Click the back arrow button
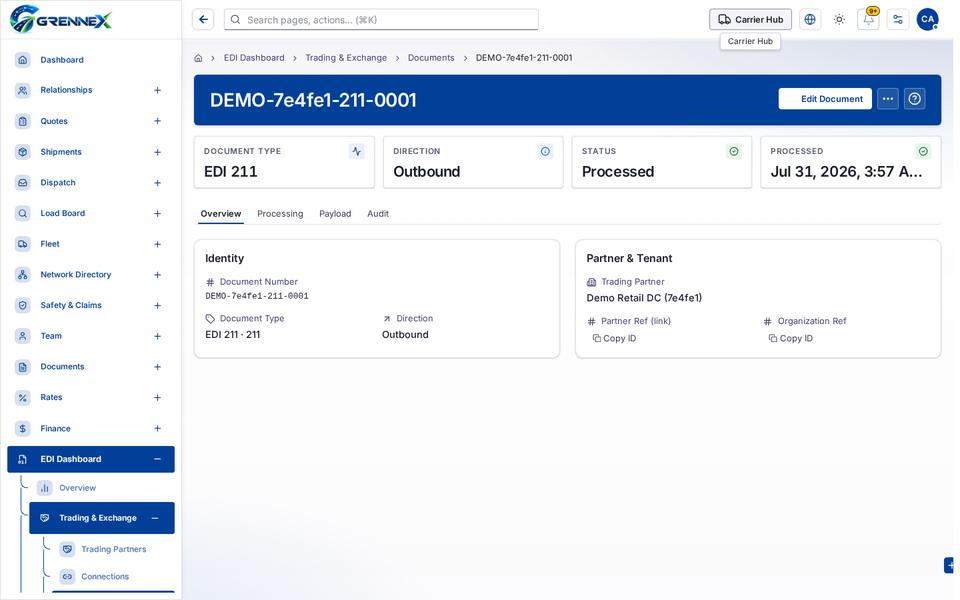960x600 pixels. [x=203, y=20]
